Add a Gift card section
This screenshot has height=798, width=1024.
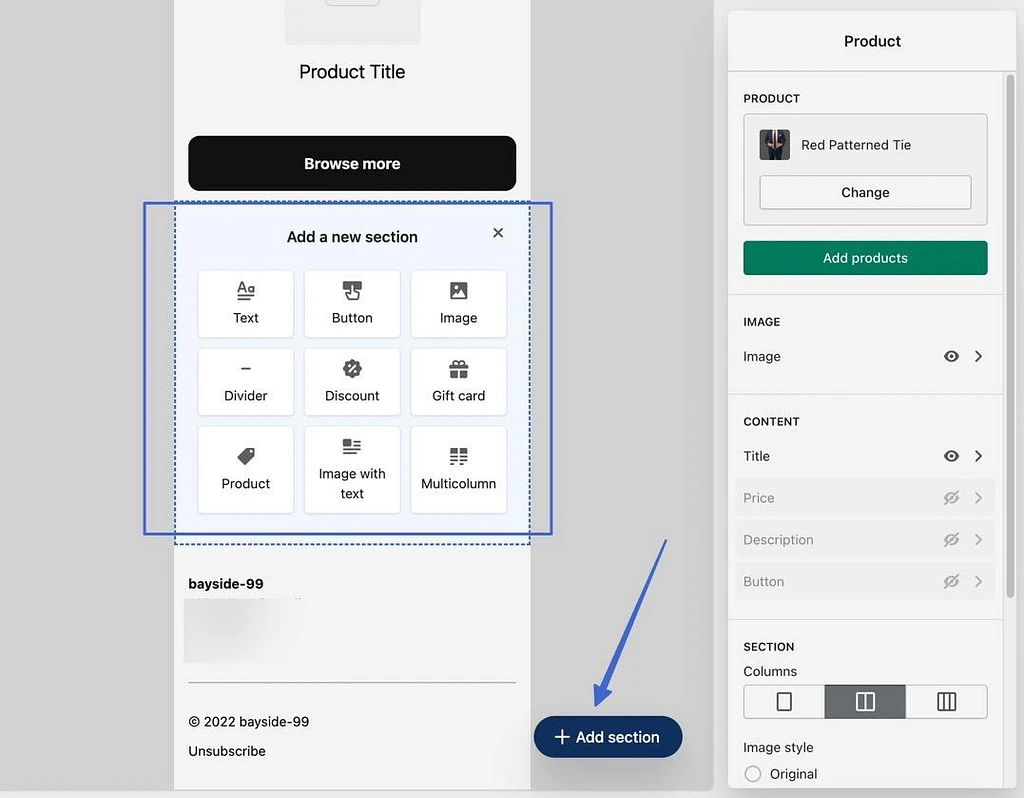coord(458,382)
